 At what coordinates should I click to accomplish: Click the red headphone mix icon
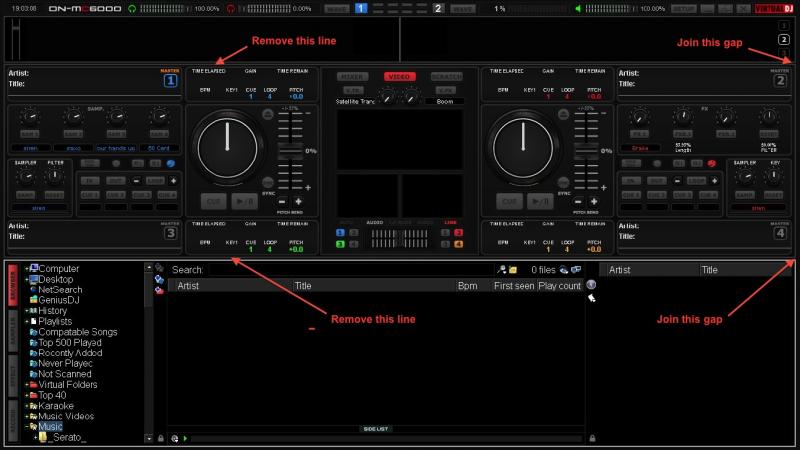point(231,9)
